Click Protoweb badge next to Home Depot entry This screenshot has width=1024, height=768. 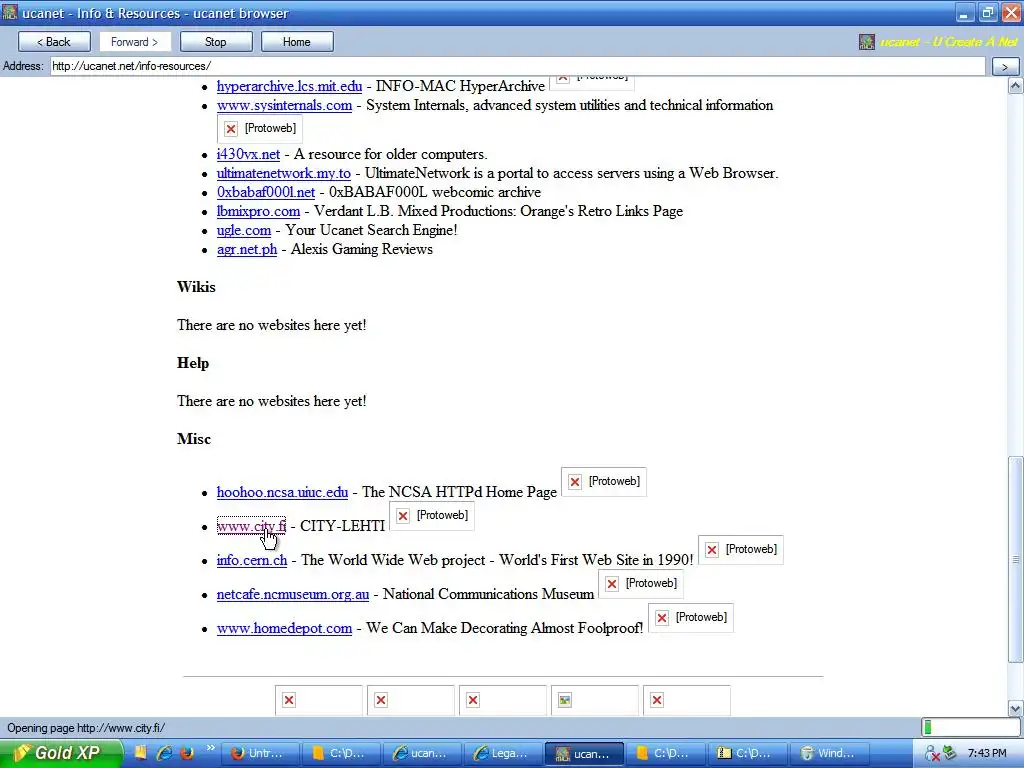[x=691, y=618]
